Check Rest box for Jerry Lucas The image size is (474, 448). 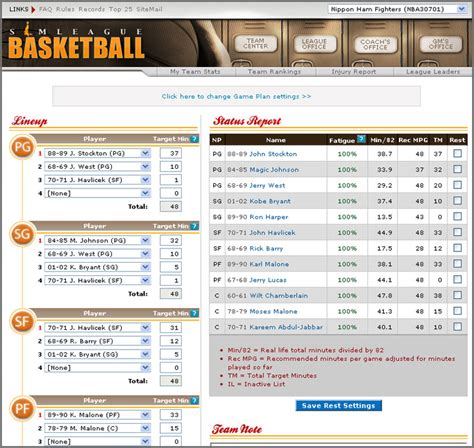[x=458, y=279]
